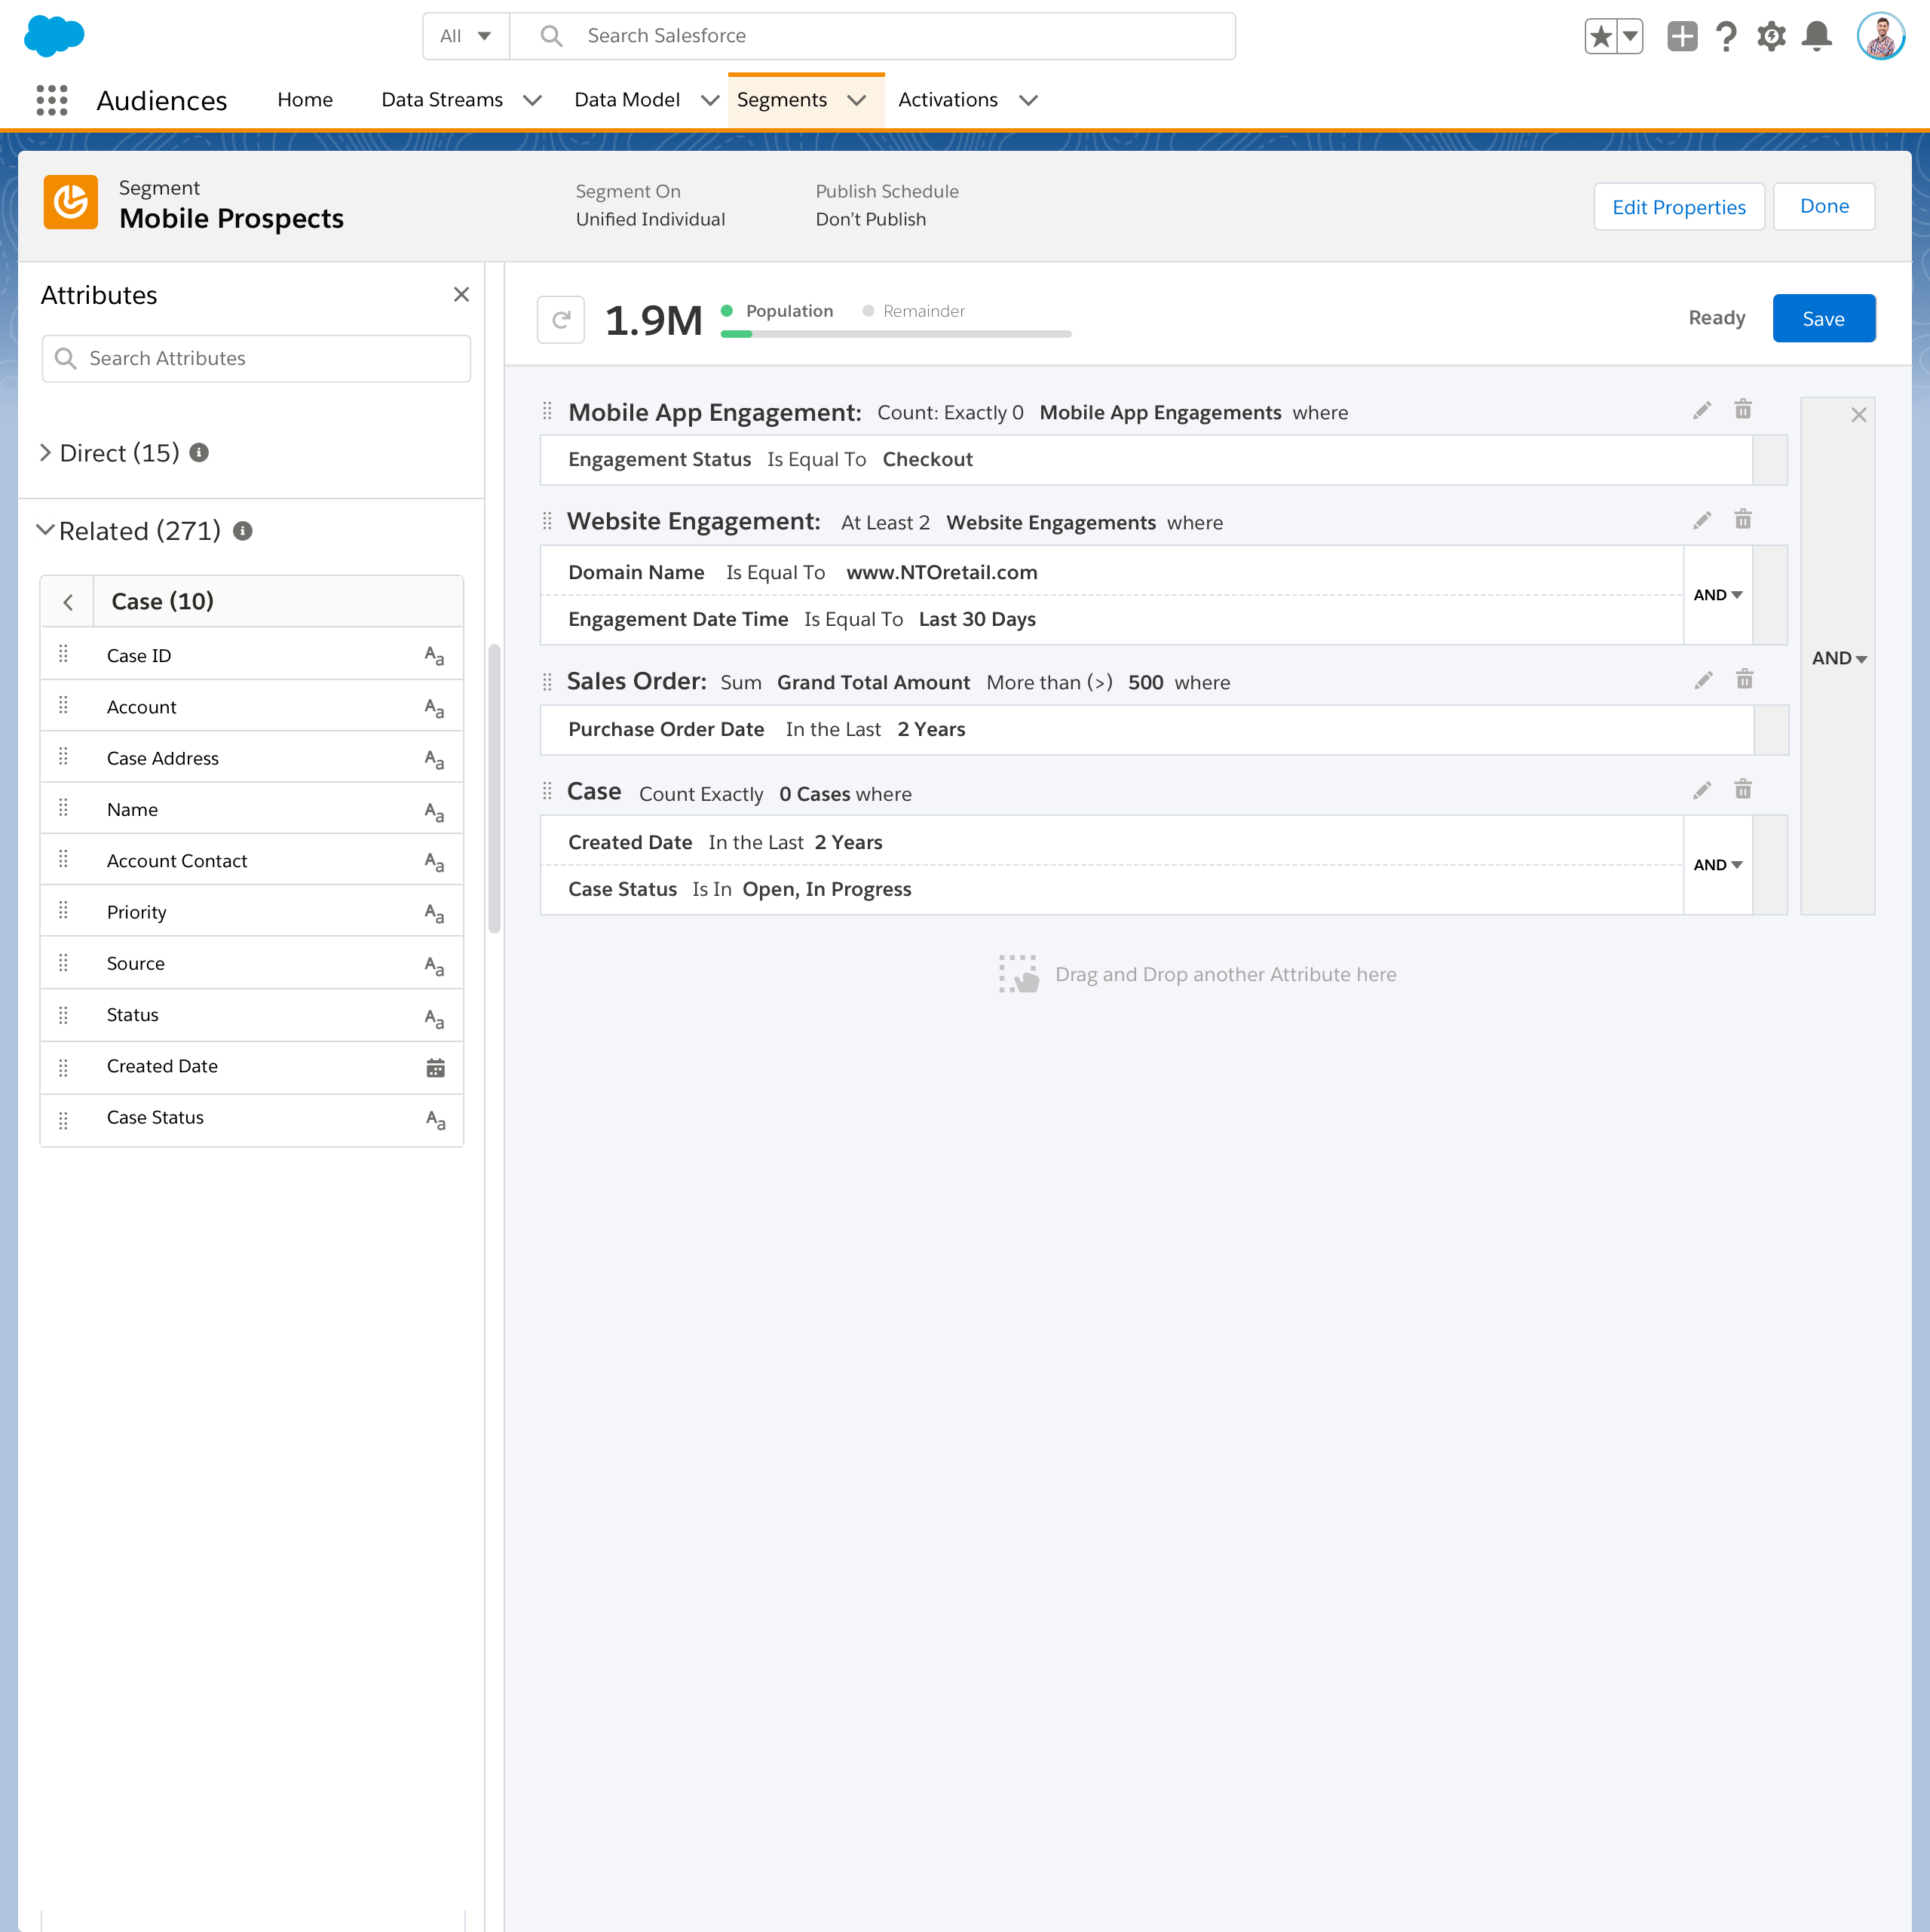
Task: Click the Sales Order edit pencil icon
Action: coord(1703,681)
